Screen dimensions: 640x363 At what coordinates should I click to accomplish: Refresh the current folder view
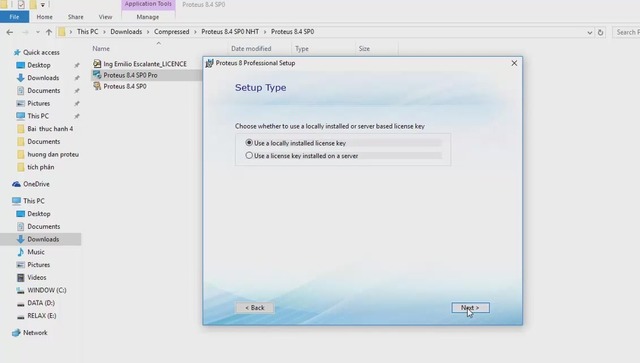(x=600, y=32)
